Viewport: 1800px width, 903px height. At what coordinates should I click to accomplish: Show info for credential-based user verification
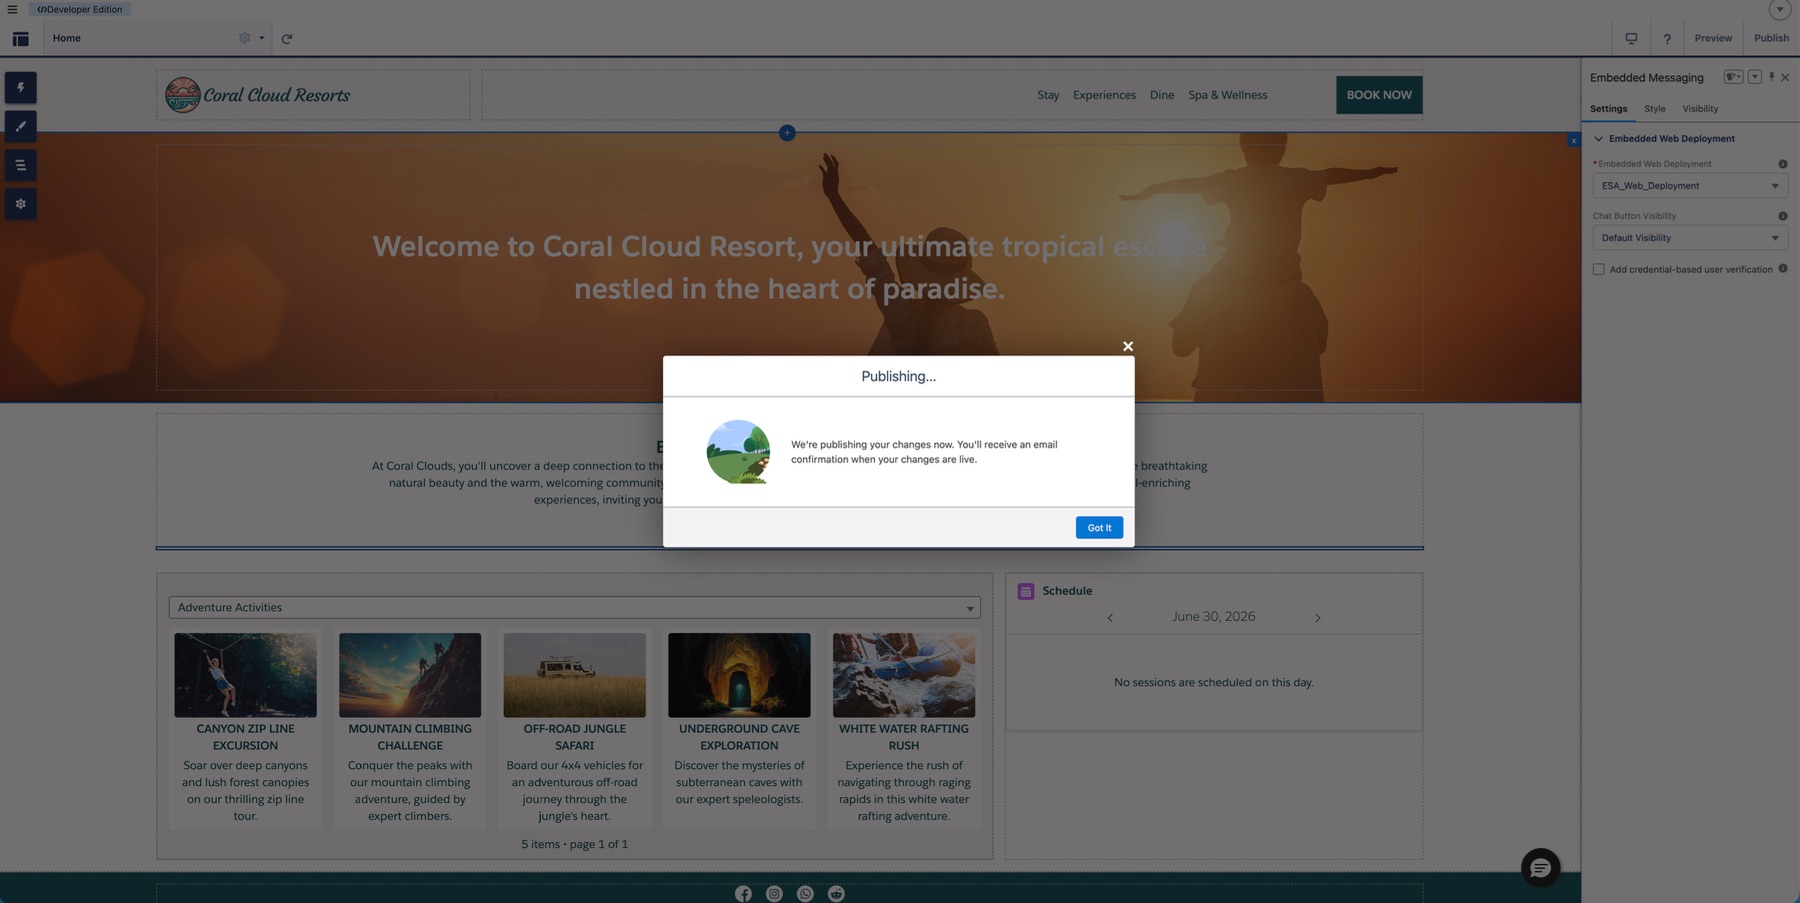click(x=1782, y=268)
